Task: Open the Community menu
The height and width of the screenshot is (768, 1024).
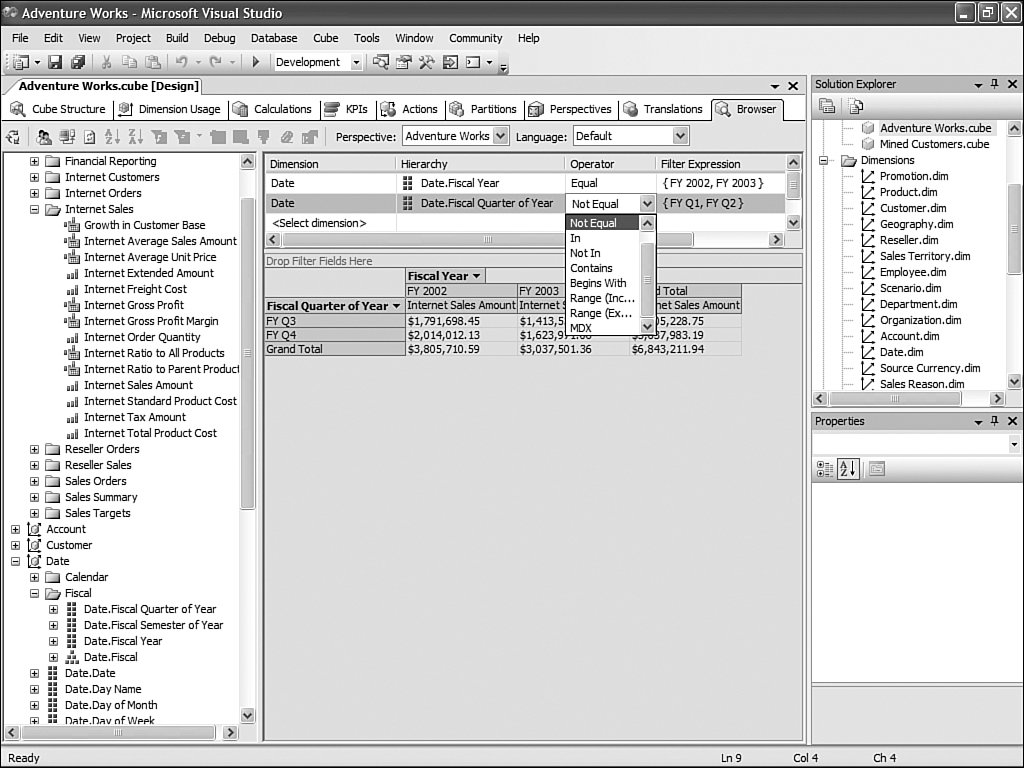Action: [475, 38]
